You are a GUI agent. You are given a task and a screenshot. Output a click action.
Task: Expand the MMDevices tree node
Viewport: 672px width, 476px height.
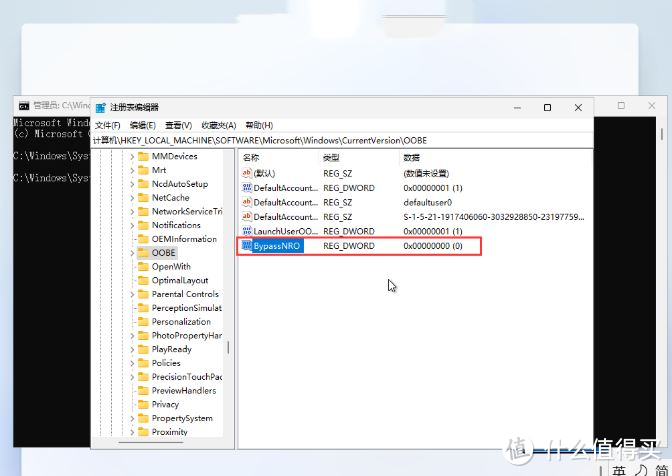point(132,157)
